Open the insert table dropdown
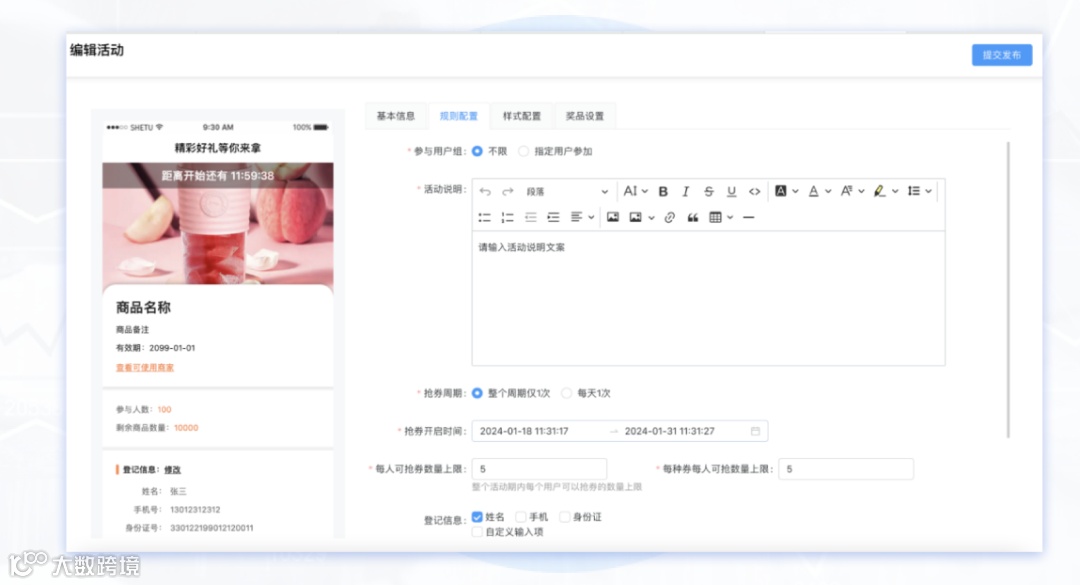 (x=720, y=218)
